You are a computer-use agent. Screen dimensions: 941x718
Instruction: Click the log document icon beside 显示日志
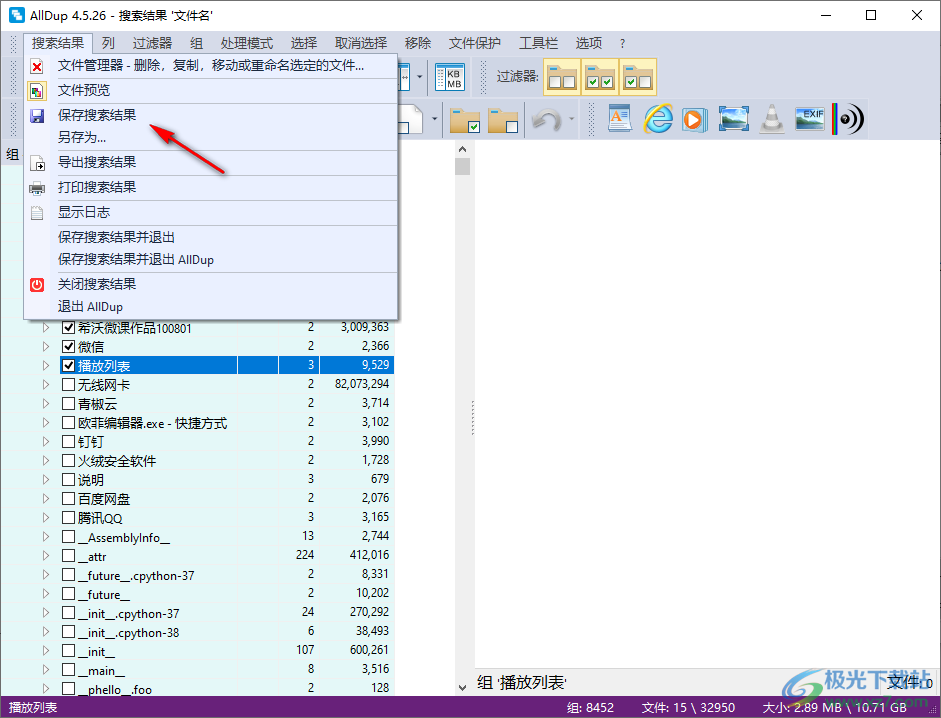(37, 213)
